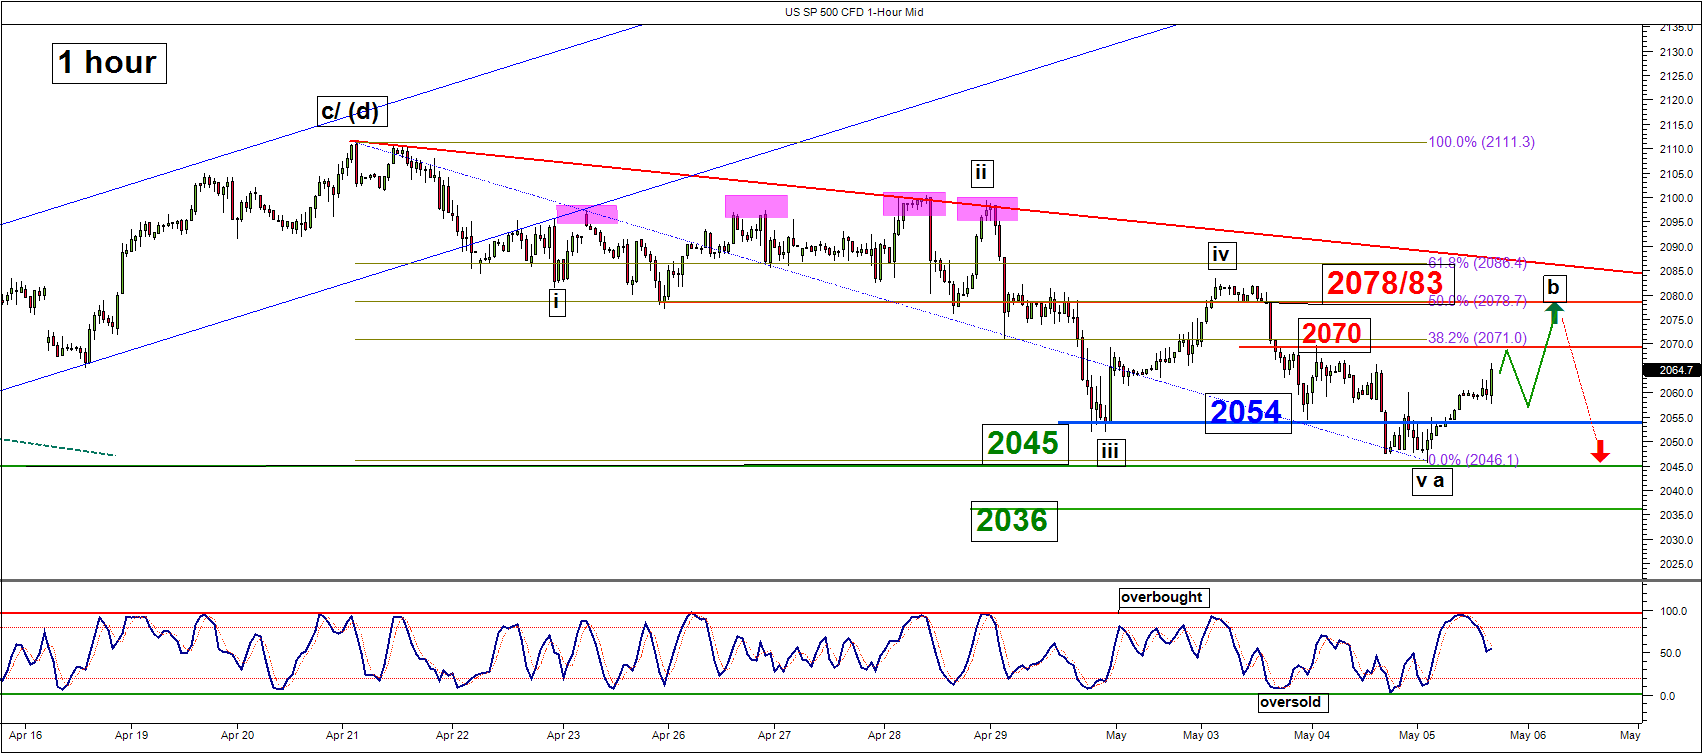The image size is (1702, 753).
Task: Select the '2040.0' price axis value
Action: point(1675,491)
